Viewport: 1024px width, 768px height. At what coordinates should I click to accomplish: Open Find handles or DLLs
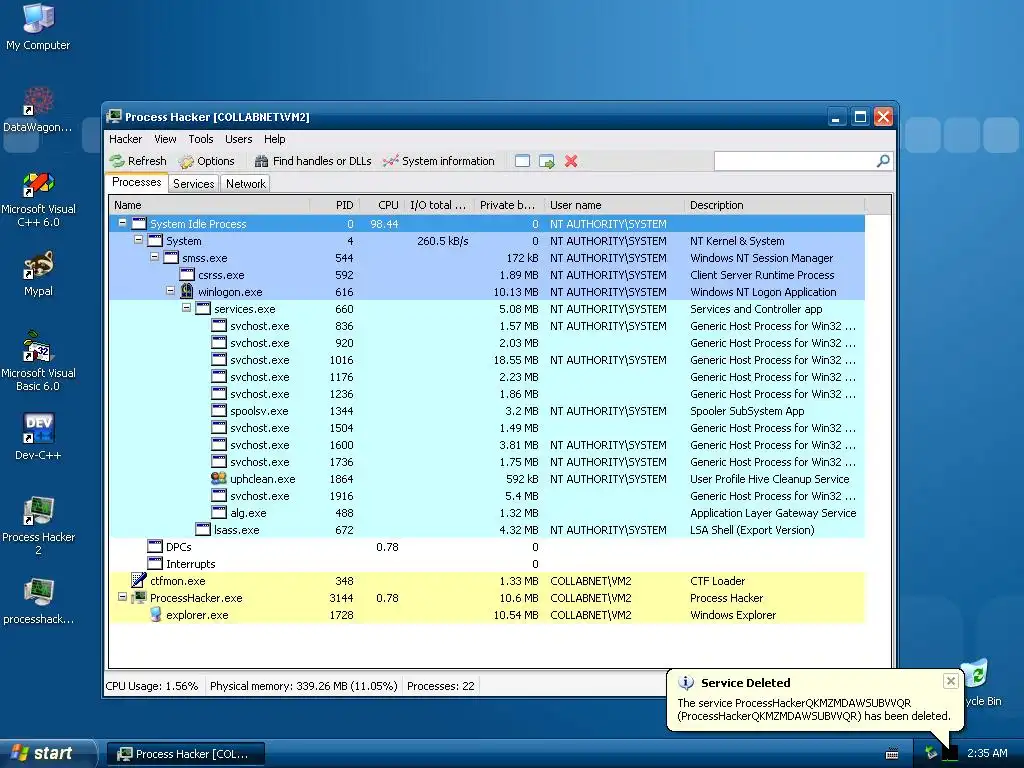(313, 161)
